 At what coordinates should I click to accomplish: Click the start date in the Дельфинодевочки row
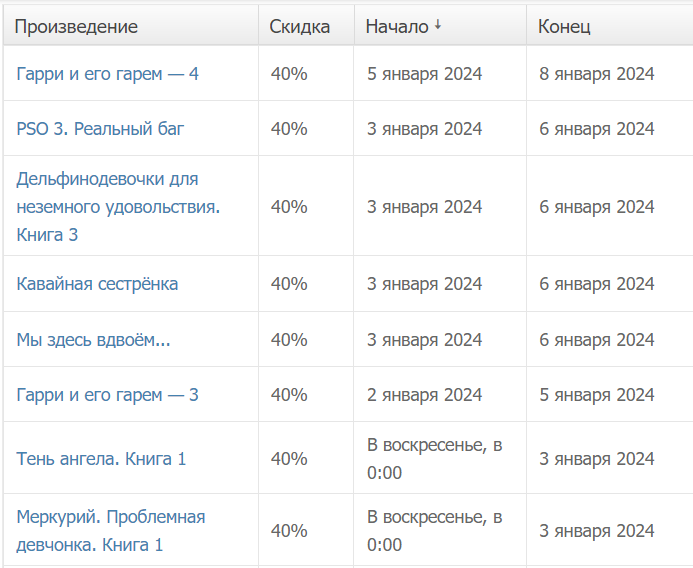pos(424,207)
